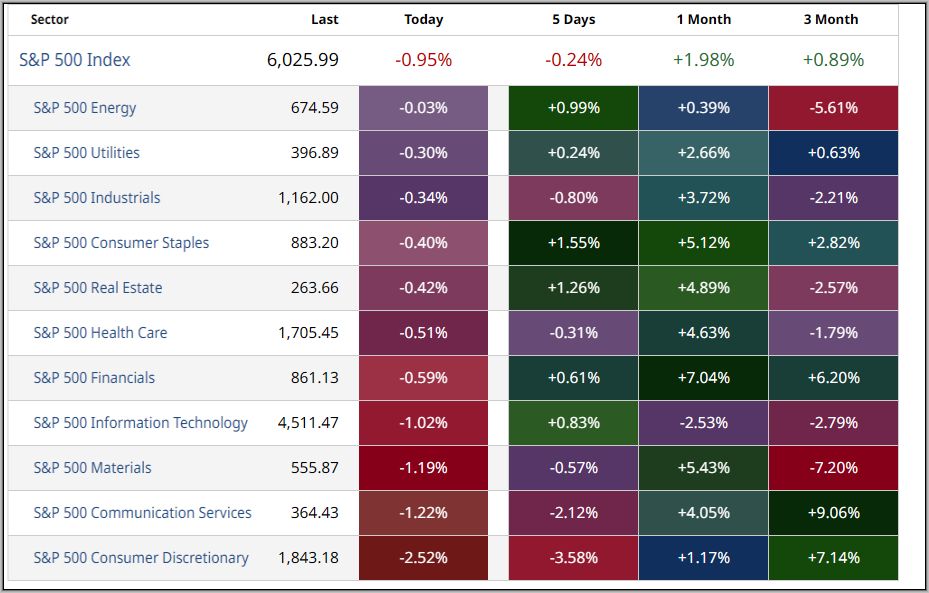929x593 pixels.
Task: Open the S&P 500 Communication Services link
Action: 143,513
